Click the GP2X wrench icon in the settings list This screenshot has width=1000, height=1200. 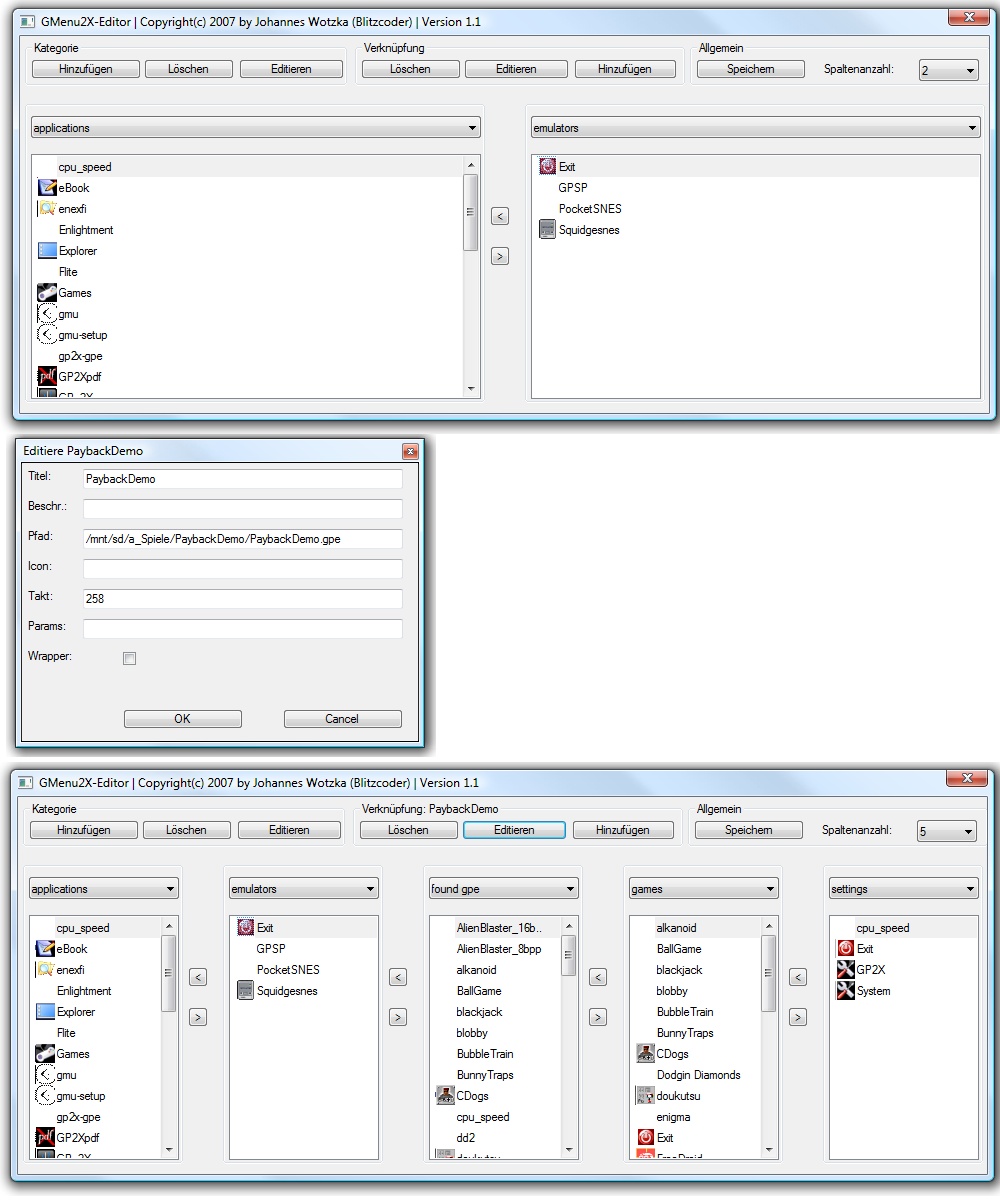[x=845, y=970]
